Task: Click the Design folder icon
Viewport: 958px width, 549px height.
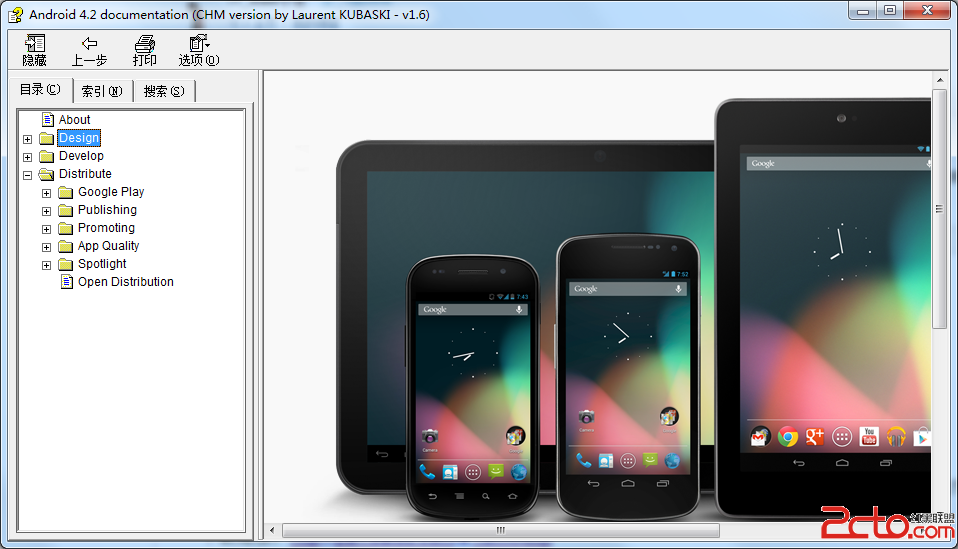Action: (46, 138)
